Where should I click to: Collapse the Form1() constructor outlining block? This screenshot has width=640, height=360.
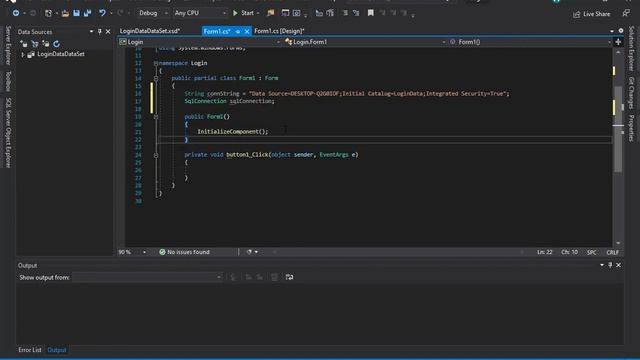tap(156, 117)
